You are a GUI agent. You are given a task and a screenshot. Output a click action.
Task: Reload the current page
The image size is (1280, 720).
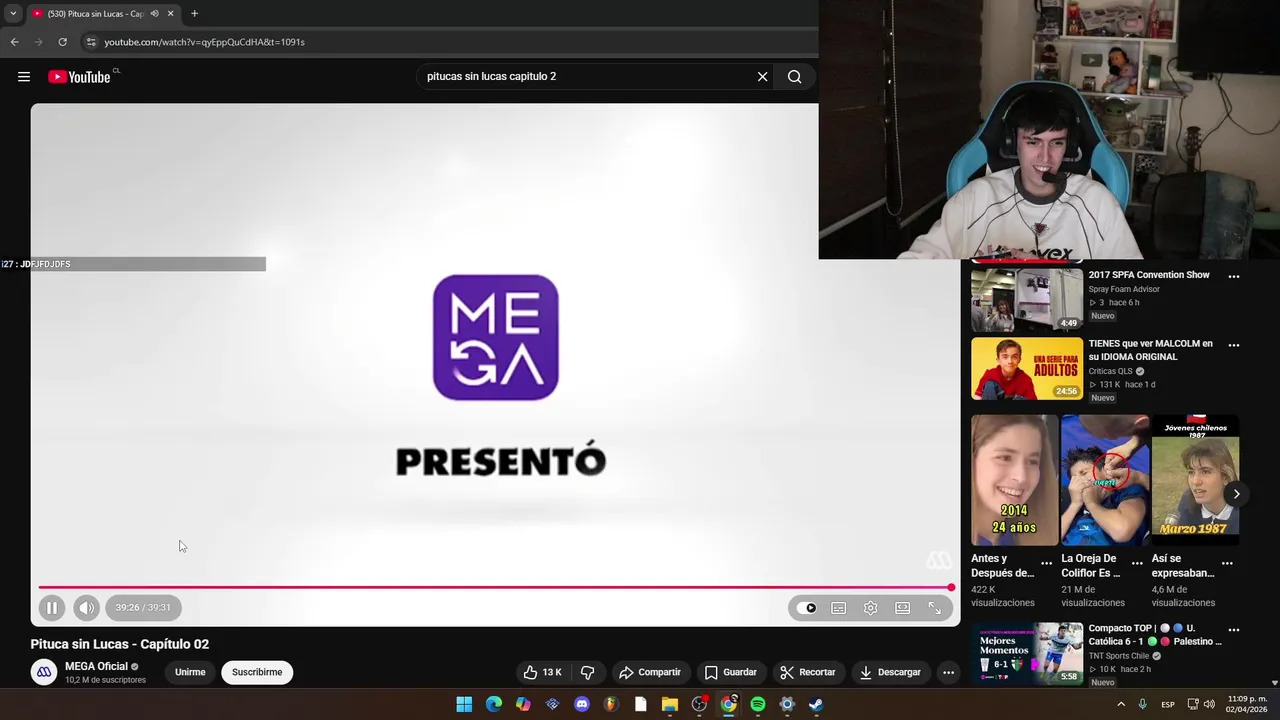[x=62, y=42]
